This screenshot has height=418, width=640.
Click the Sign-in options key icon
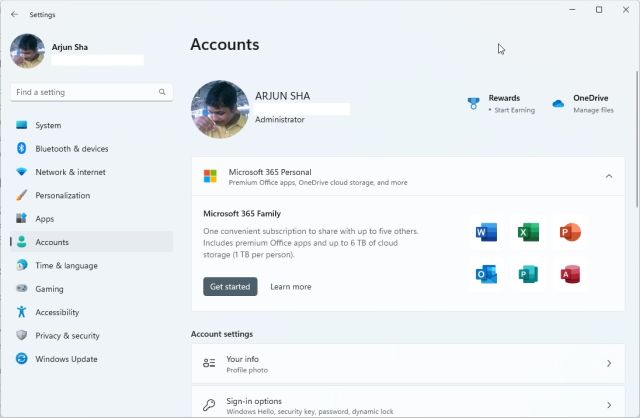click(209, 405)
